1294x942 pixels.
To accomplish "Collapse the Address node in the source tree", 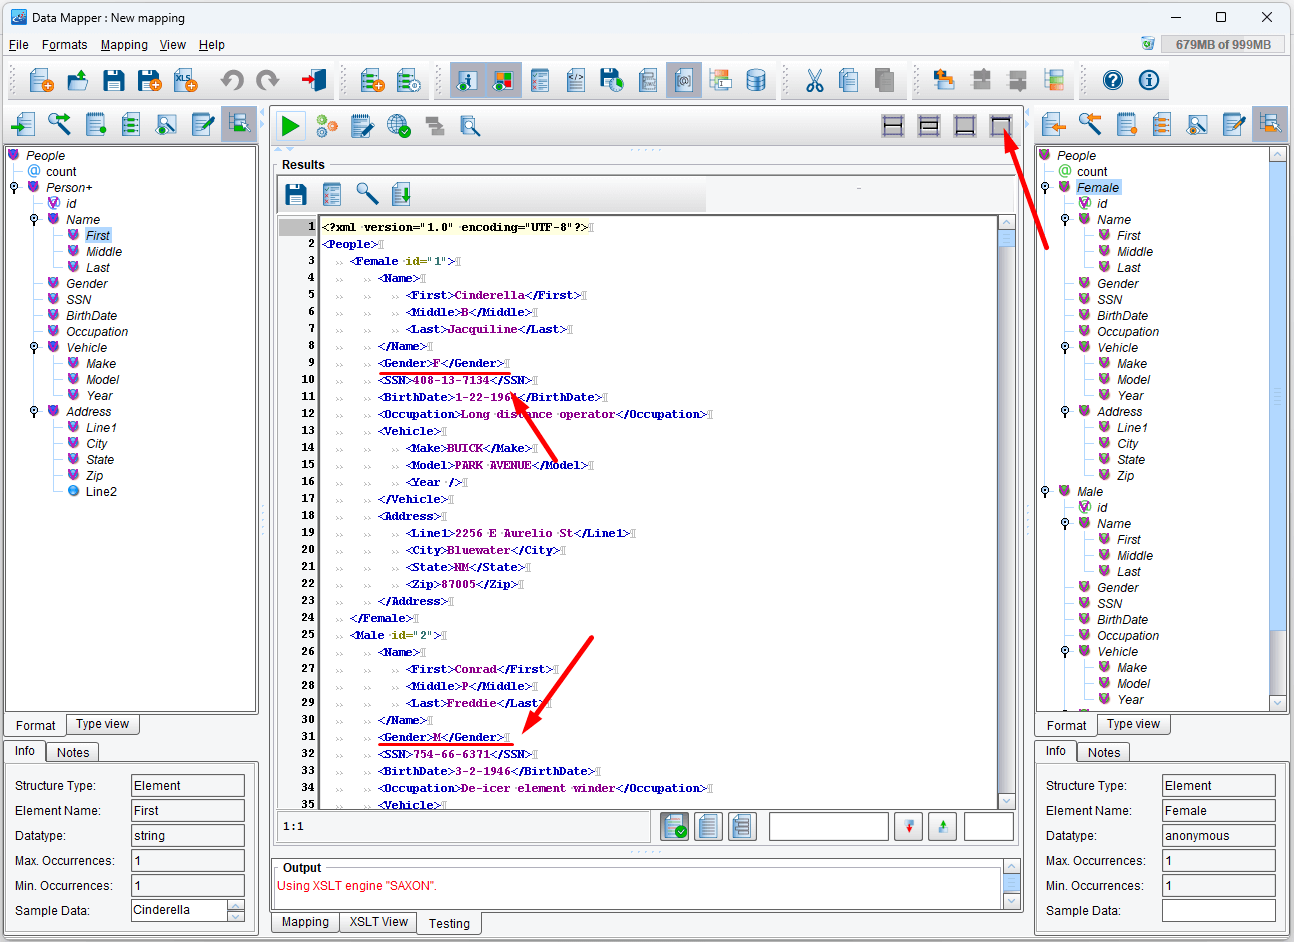I will coord(34,412).
